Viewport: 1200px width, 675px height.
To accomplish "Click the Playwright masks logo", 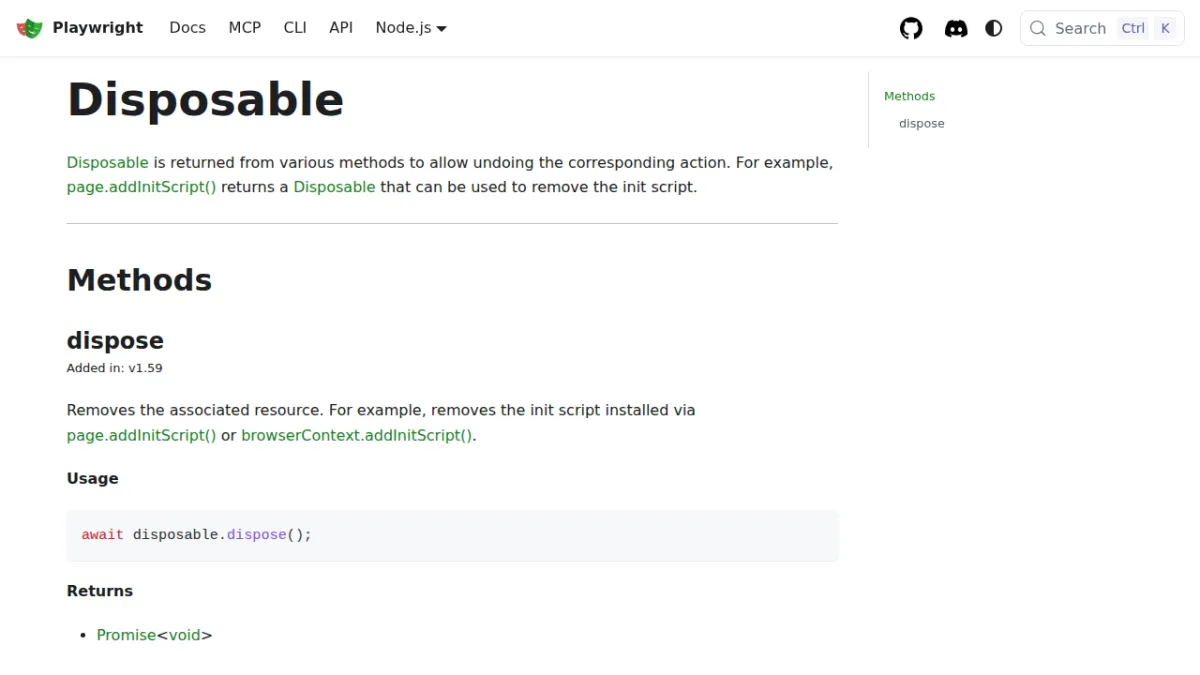I will 30,28.
